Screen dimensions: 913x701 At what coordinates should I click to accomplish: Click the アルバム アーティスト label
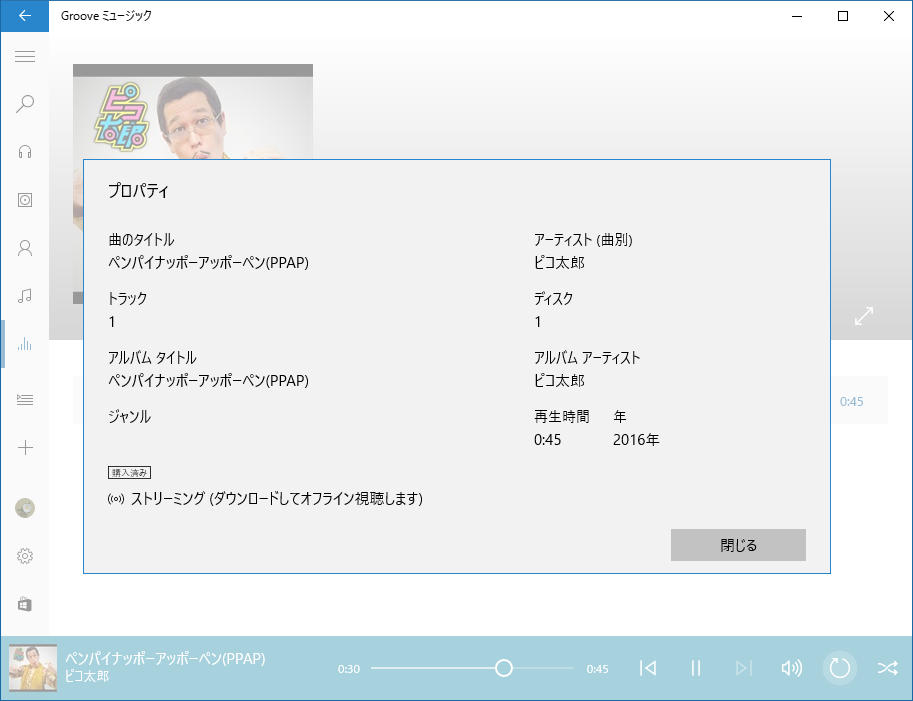pos(587,357)
